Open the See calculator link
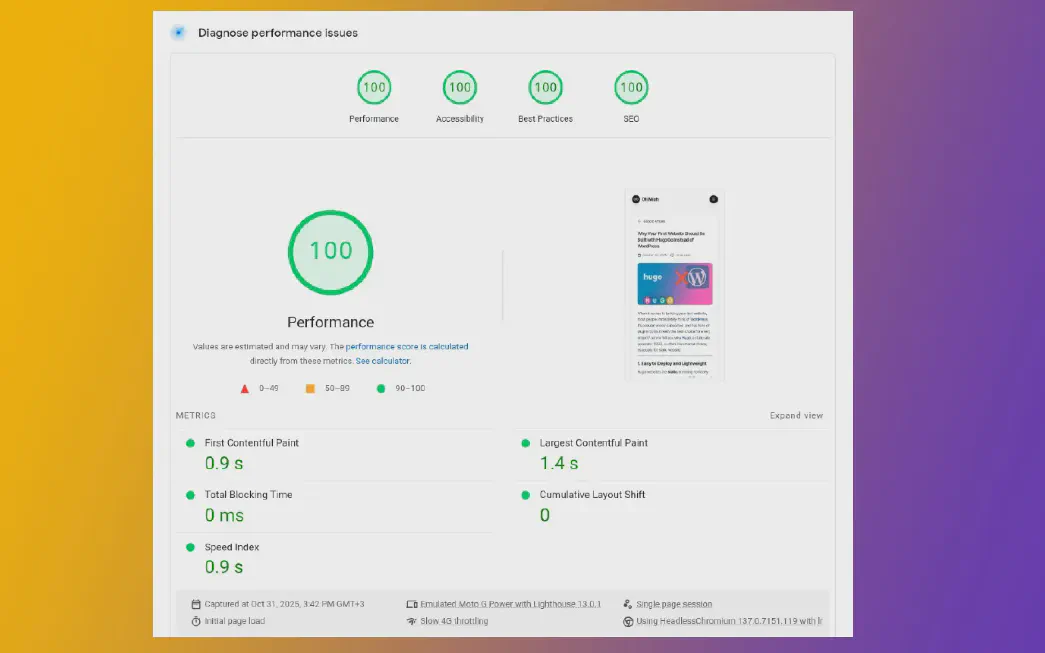The image size is (1045, 653). point(383,360)
